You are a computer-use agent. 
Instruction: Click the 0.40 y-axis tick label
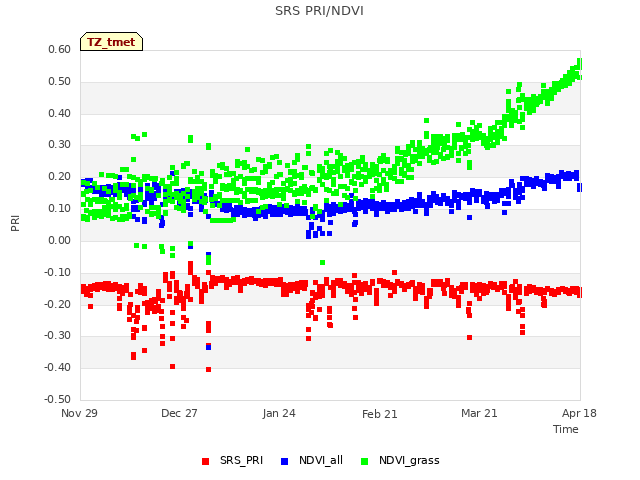[60, 113]
